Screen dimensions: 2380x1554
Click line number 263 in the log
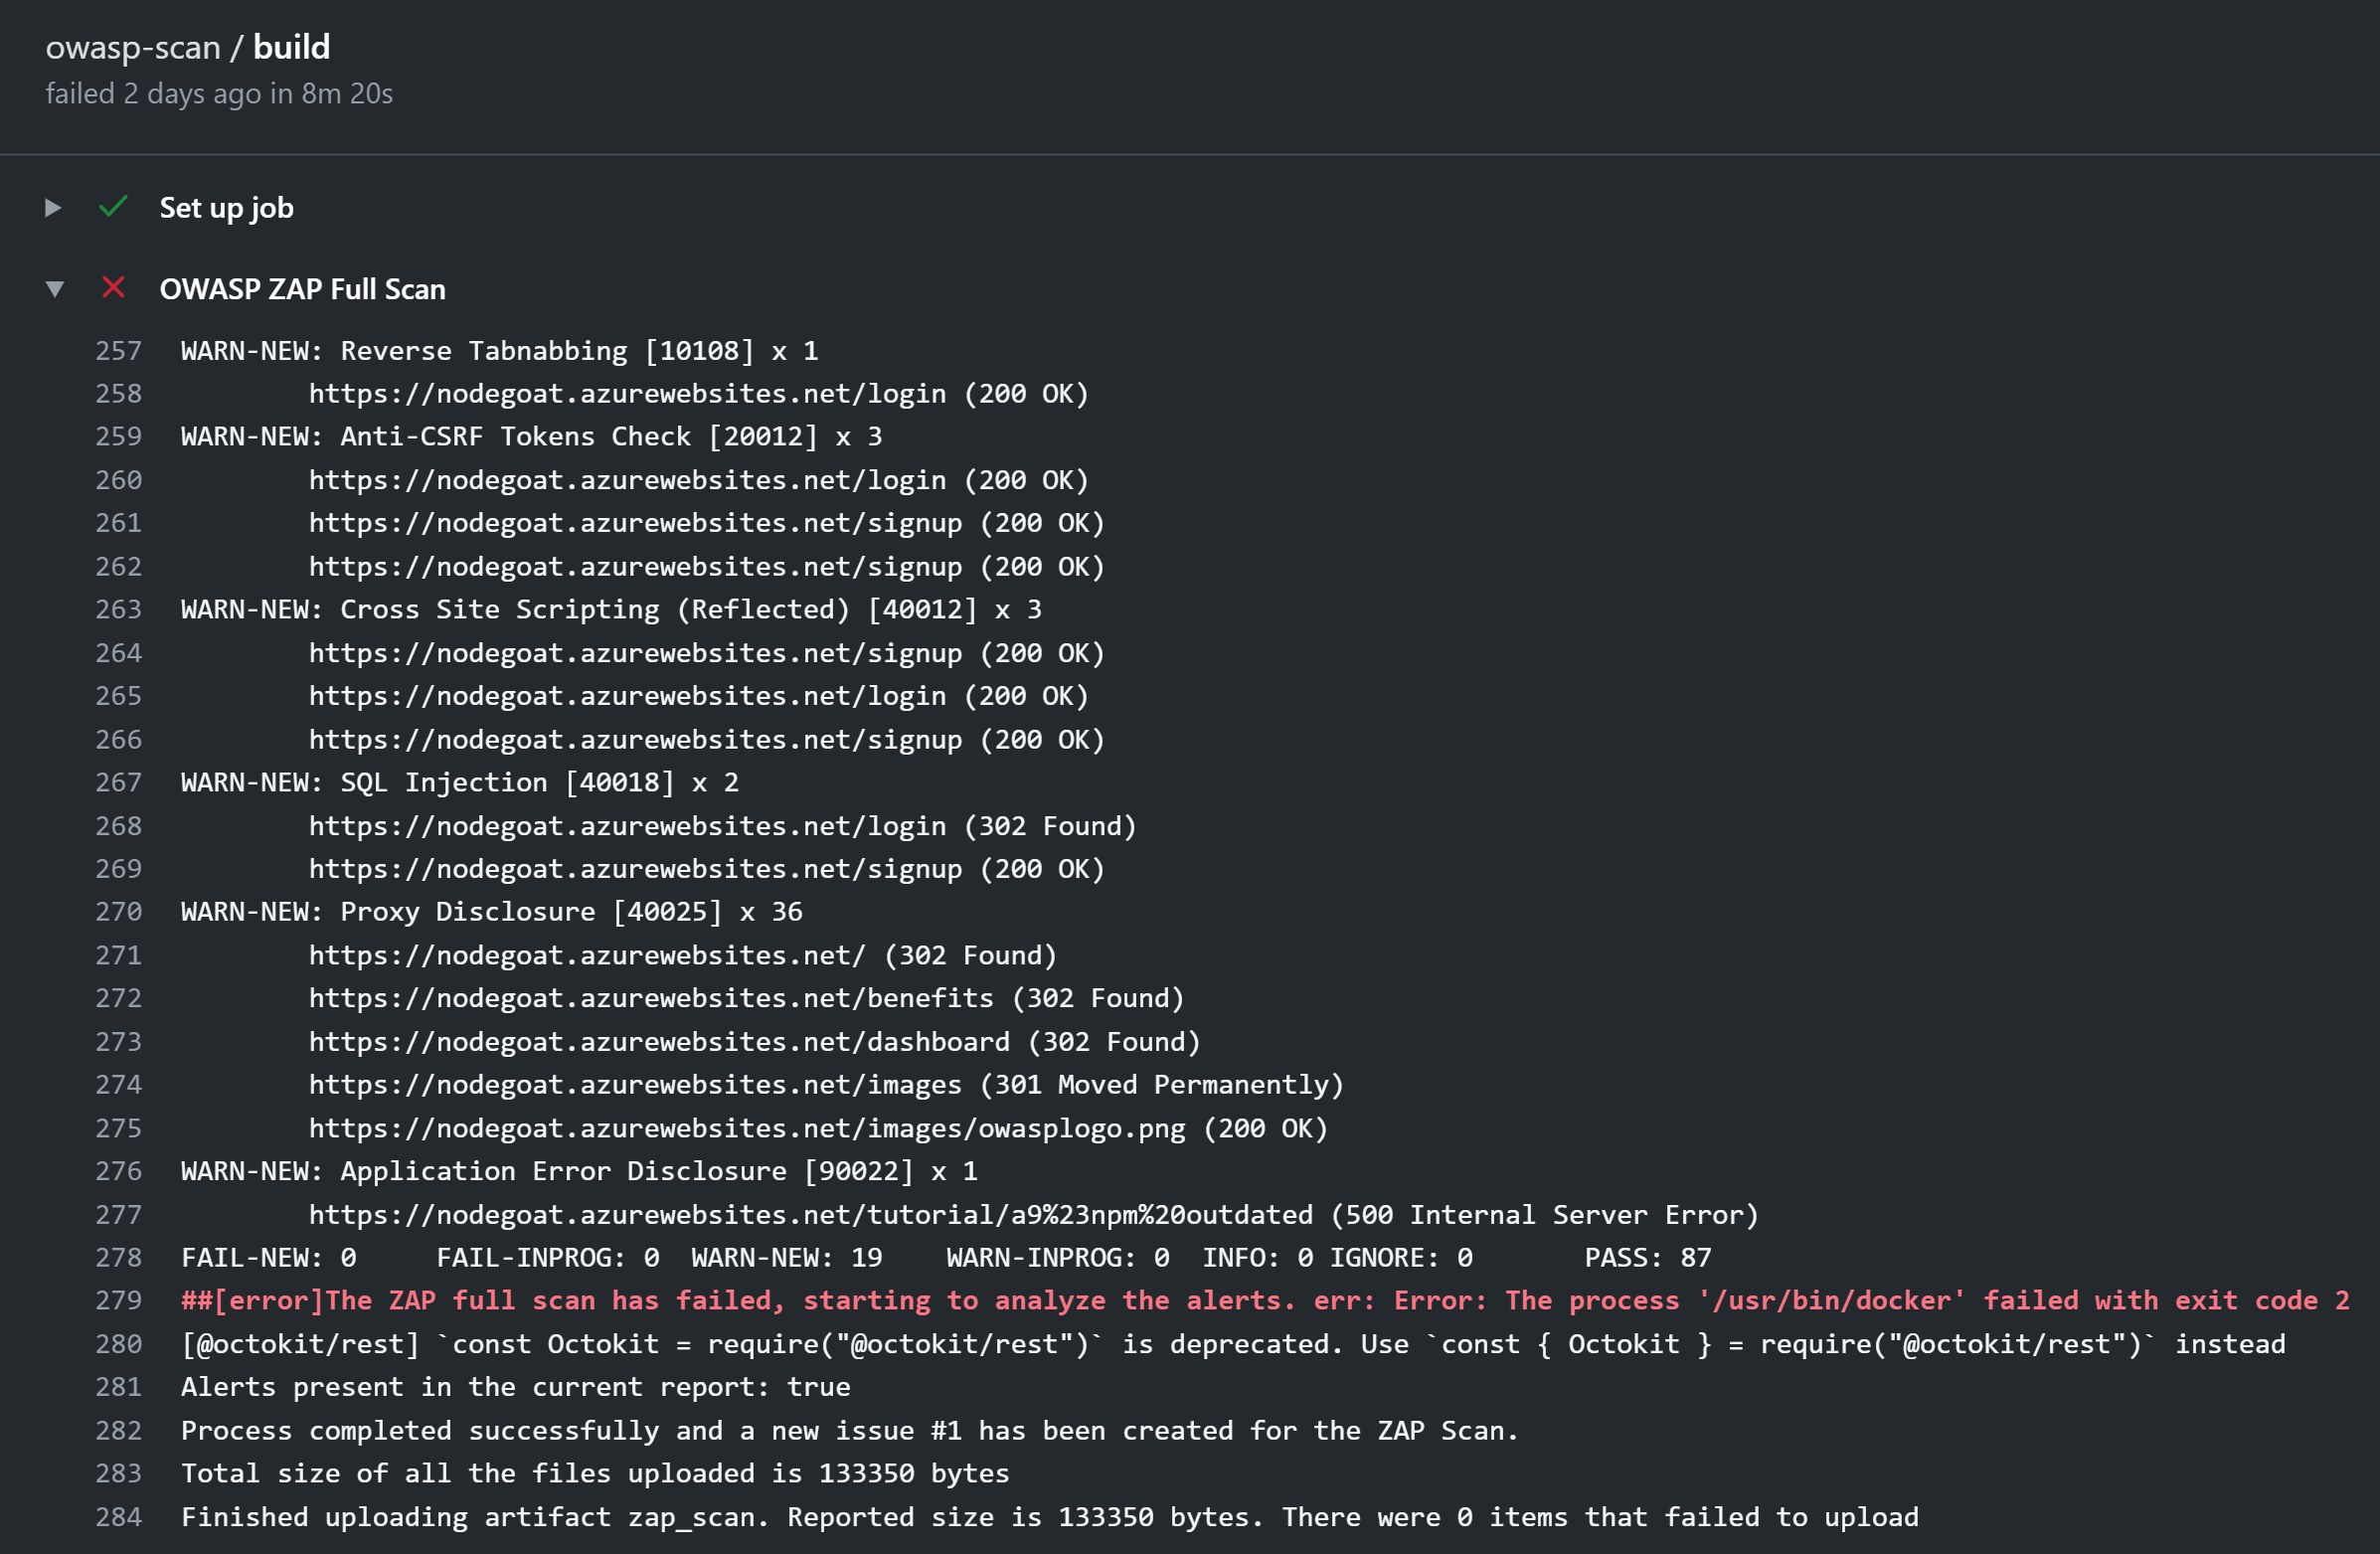(x=118, y=609)
